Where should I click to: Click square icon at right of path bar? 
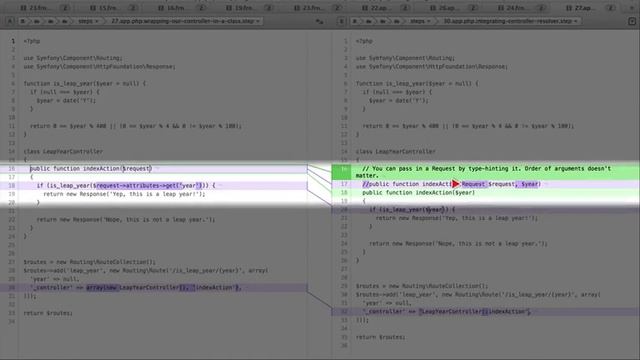[x=632, y=21]
